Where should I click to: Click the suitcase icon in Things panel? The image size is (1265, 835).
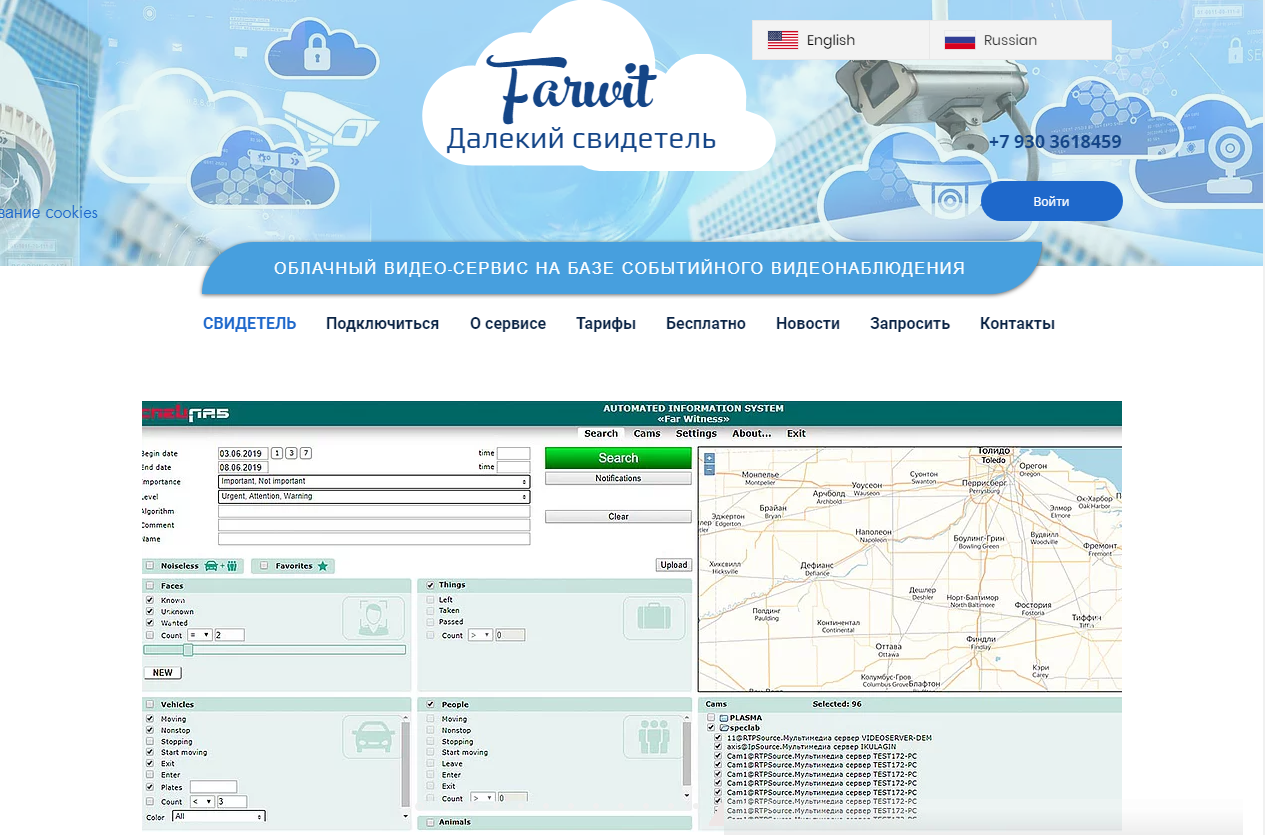pyautogui.click(x=654, y=618)
